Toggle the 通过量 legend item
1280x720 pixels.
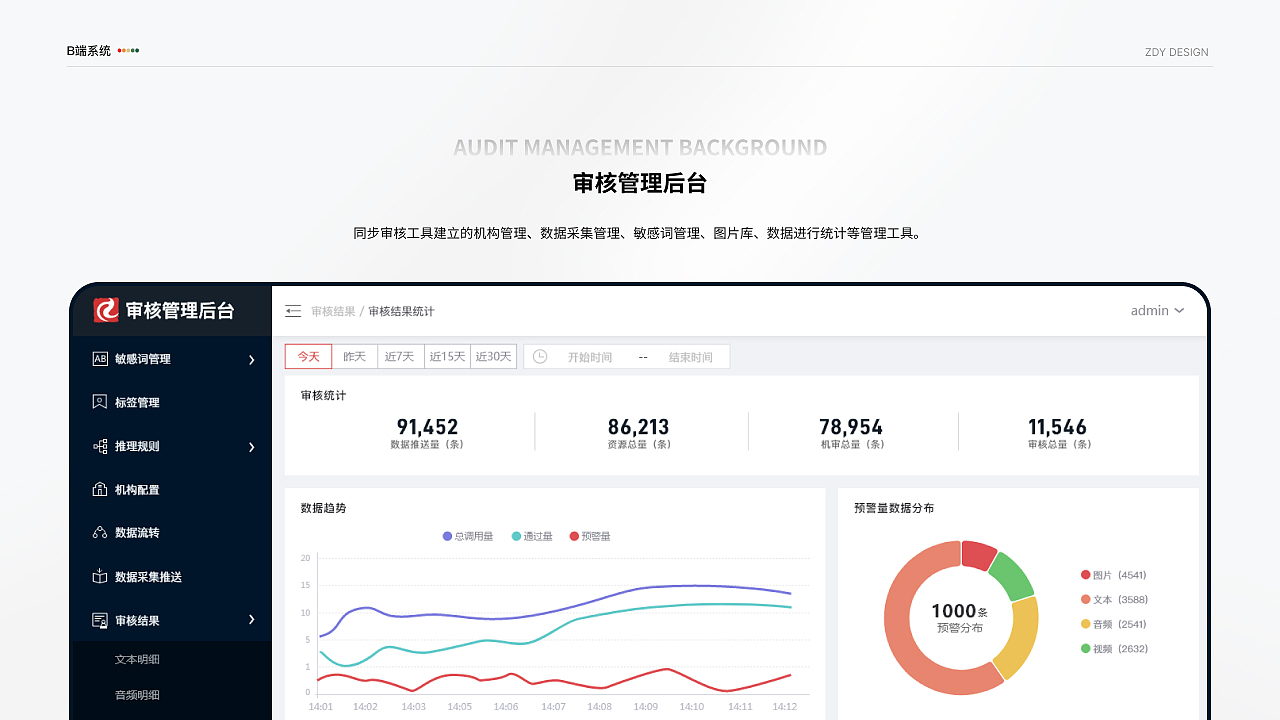(x=531, y=536)
